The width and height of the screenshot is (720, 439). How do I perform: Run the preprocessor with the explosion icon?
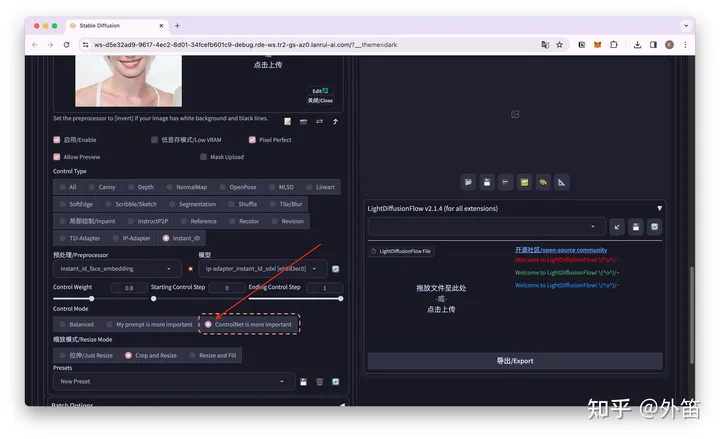coord(190,269)
